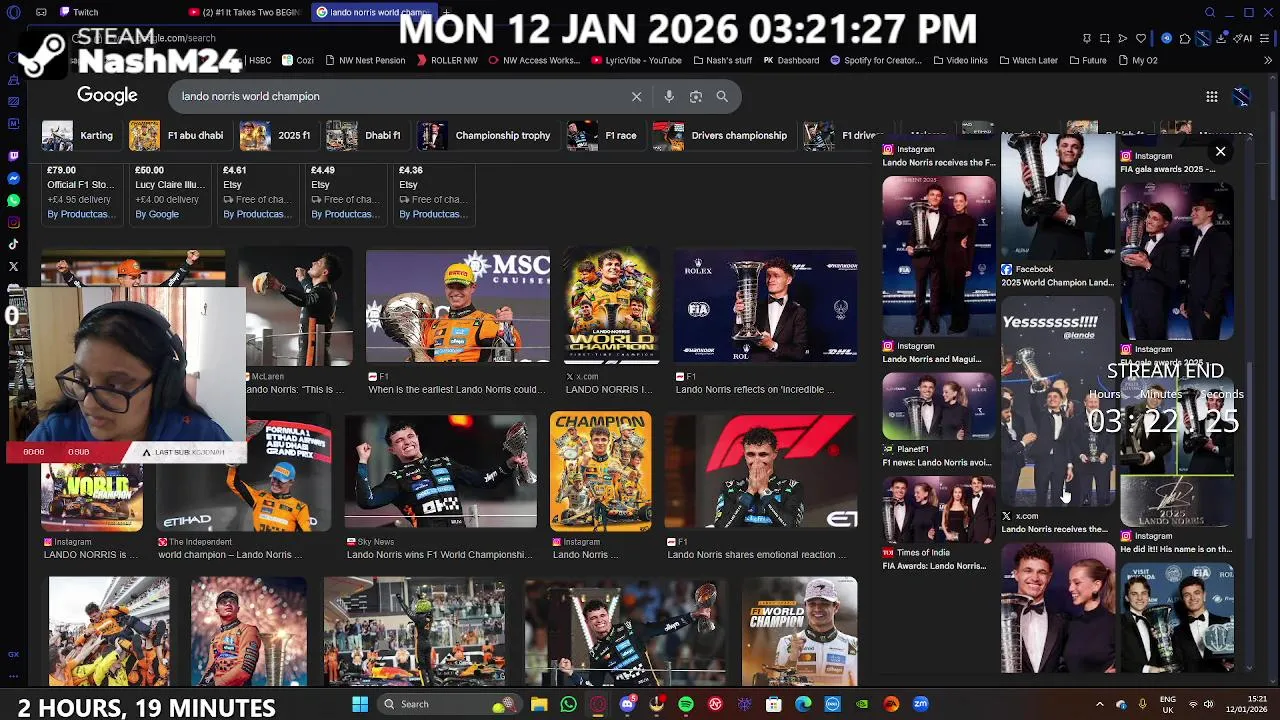Open the Google apps grid
The width and height of the screenshot is (1280, 720).
[x=1212, y=96]
